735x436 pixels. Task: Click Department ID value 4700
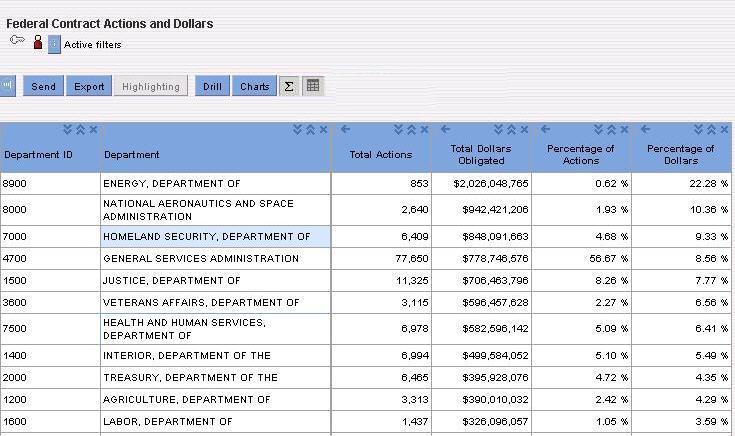(15, 259)
